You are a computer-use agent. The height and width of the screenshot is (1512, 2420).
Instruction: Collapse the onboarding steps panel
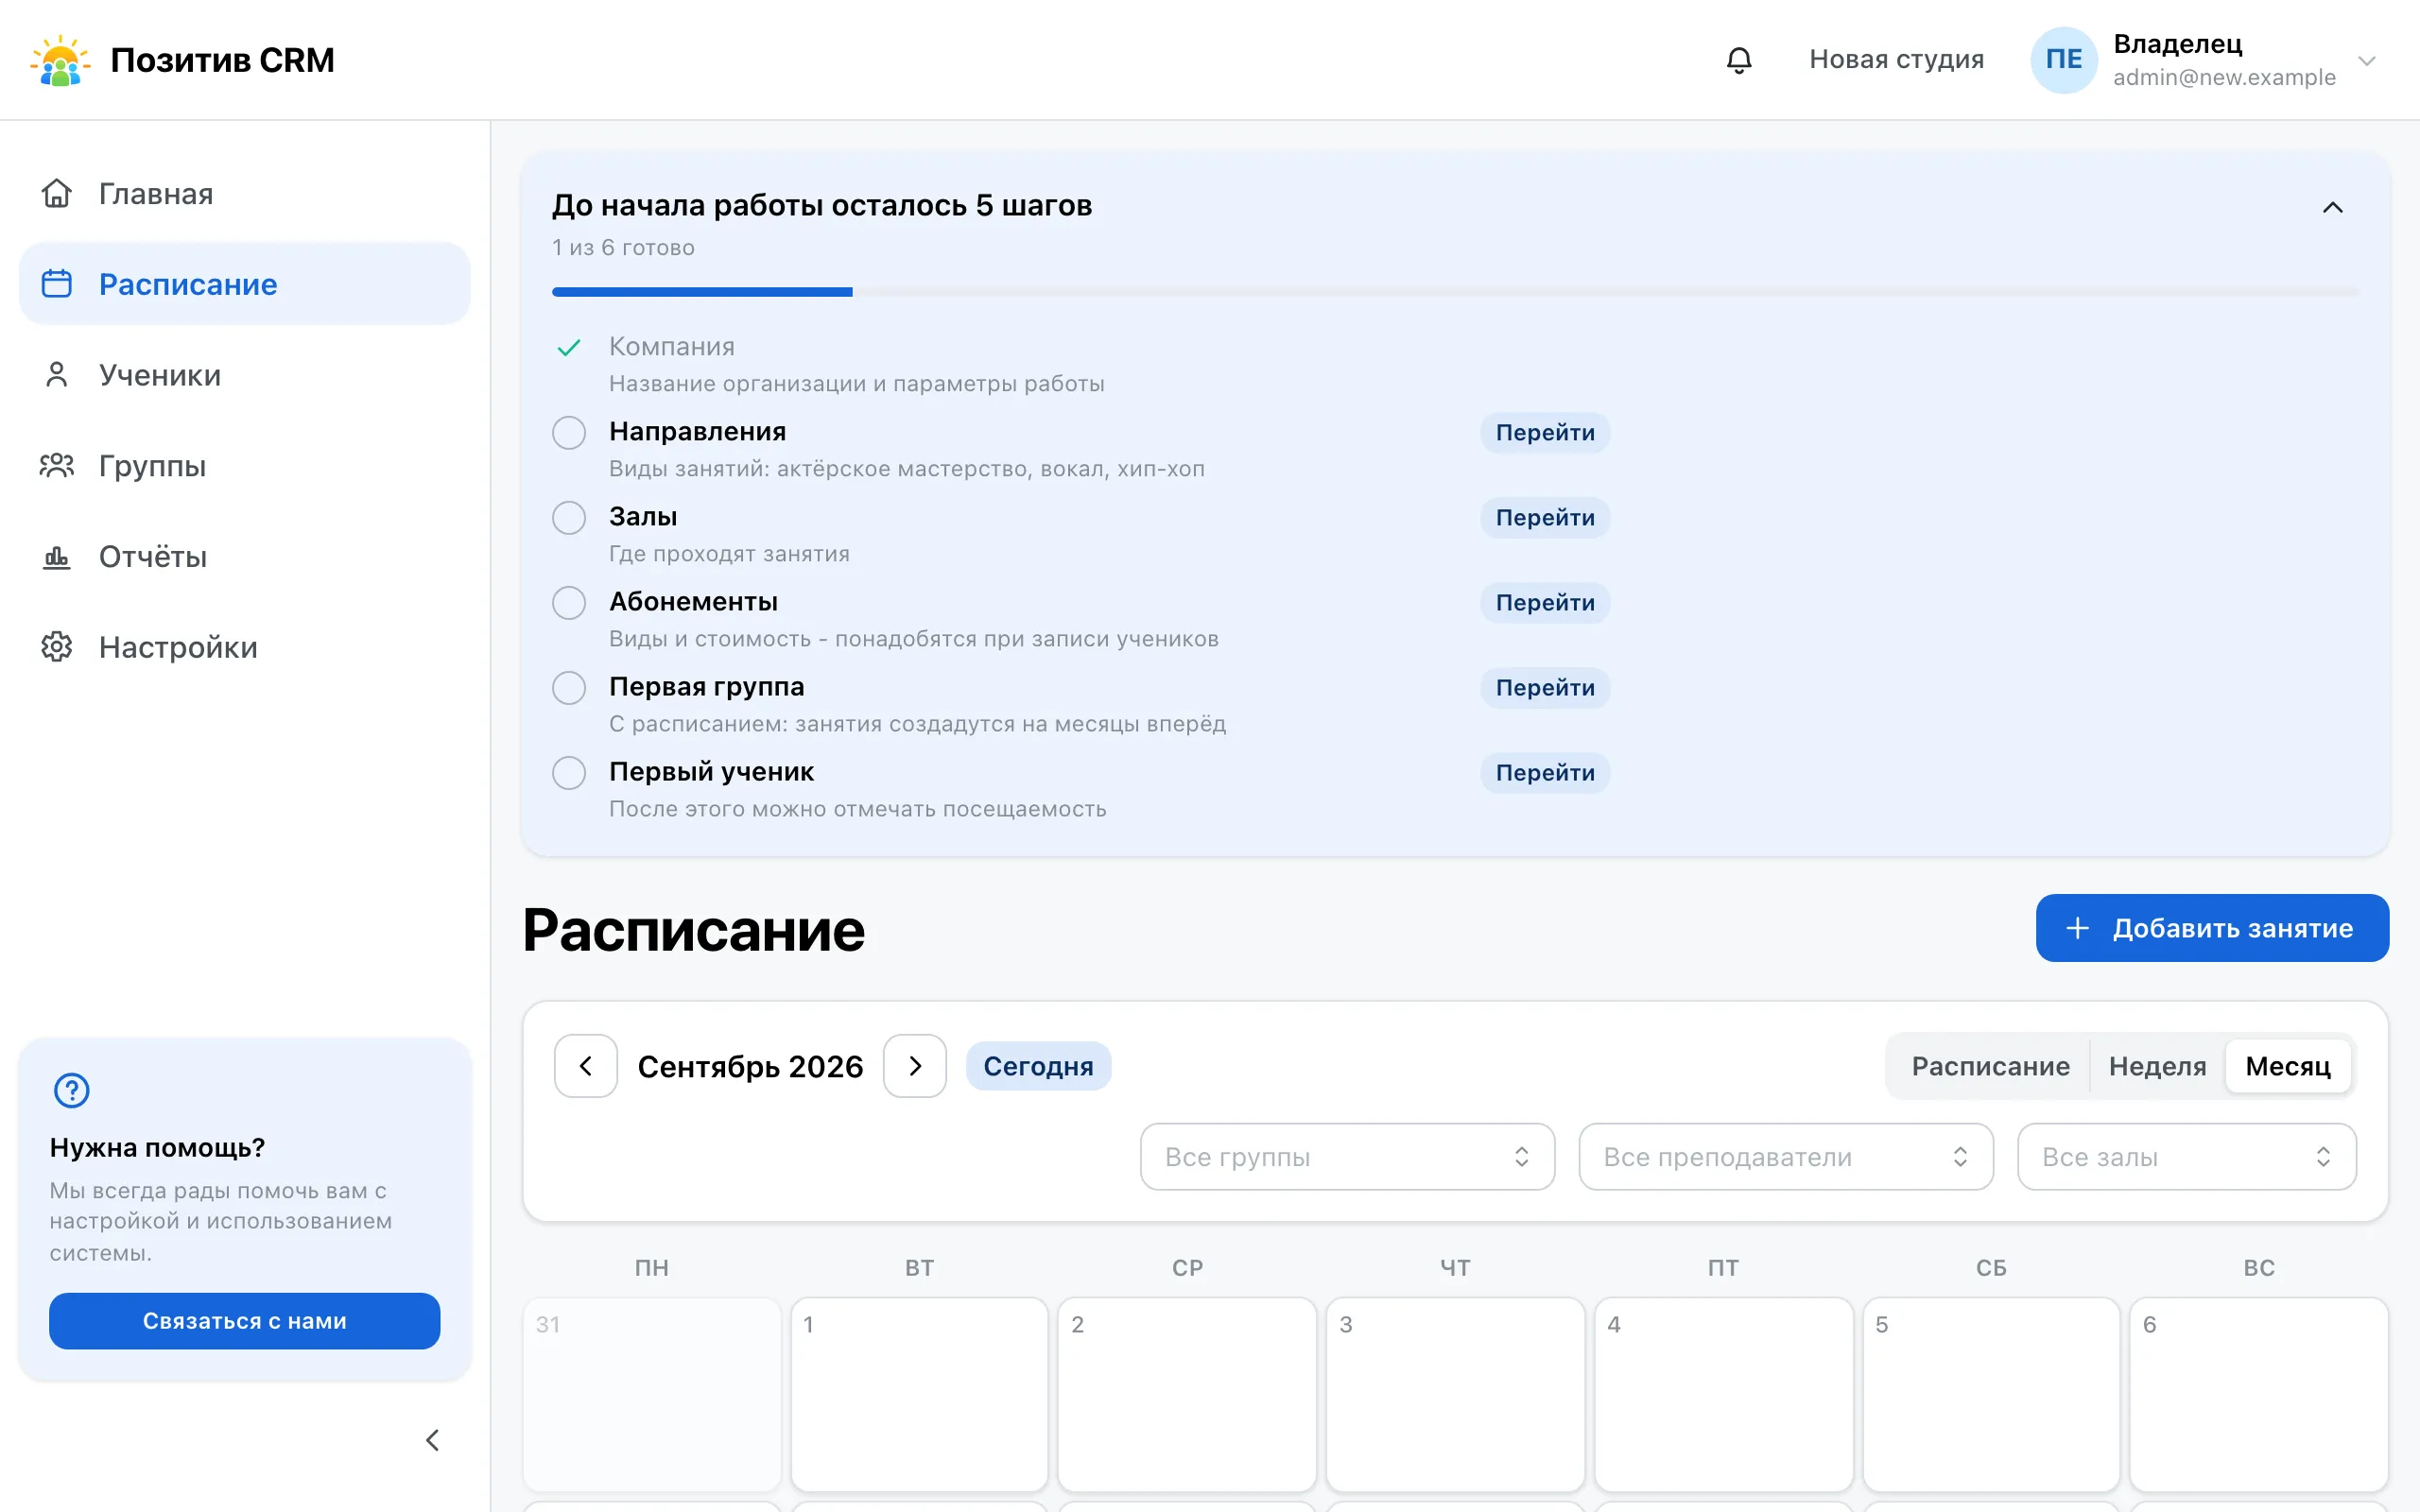(x=2333, y=208)
